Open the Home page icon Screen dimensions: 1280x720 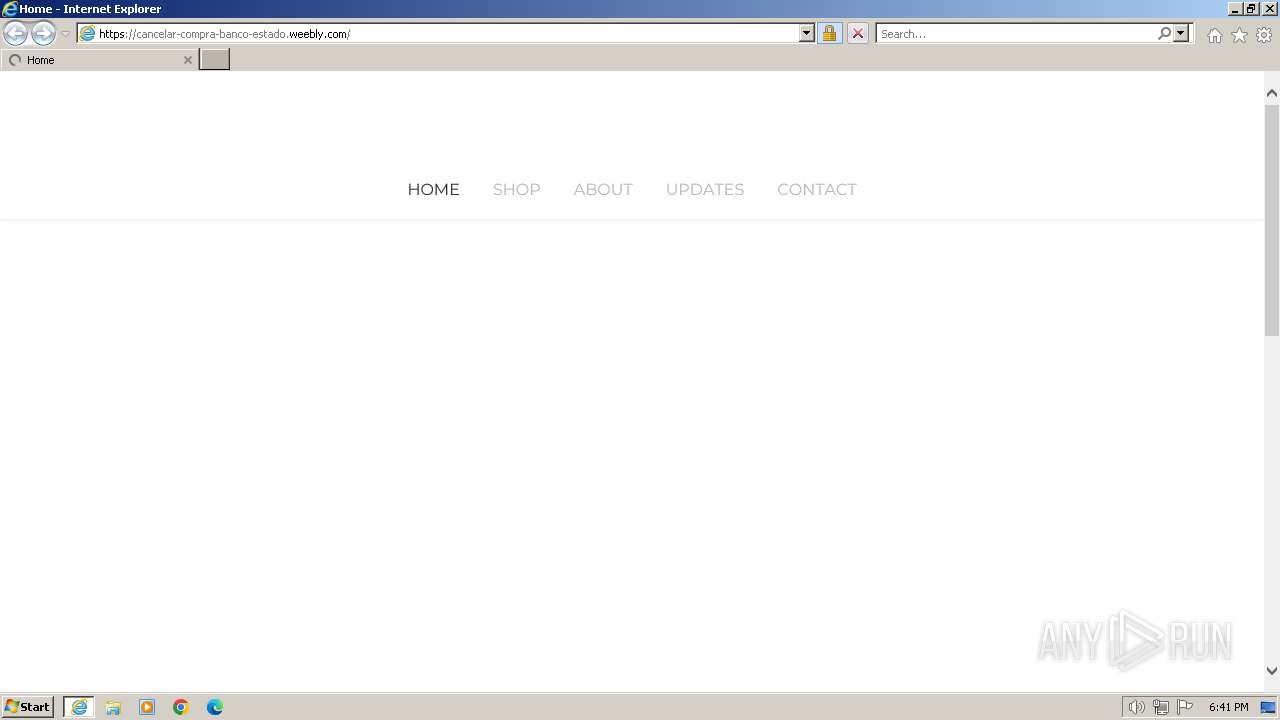(x=1214, y=35)
